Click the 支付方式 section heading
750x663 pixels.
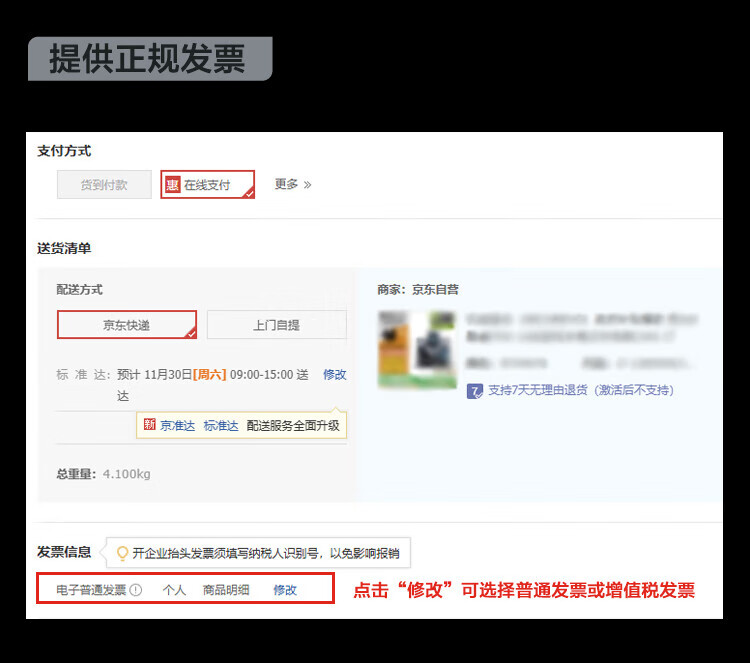pyautogui.click(x=64, y=151)
